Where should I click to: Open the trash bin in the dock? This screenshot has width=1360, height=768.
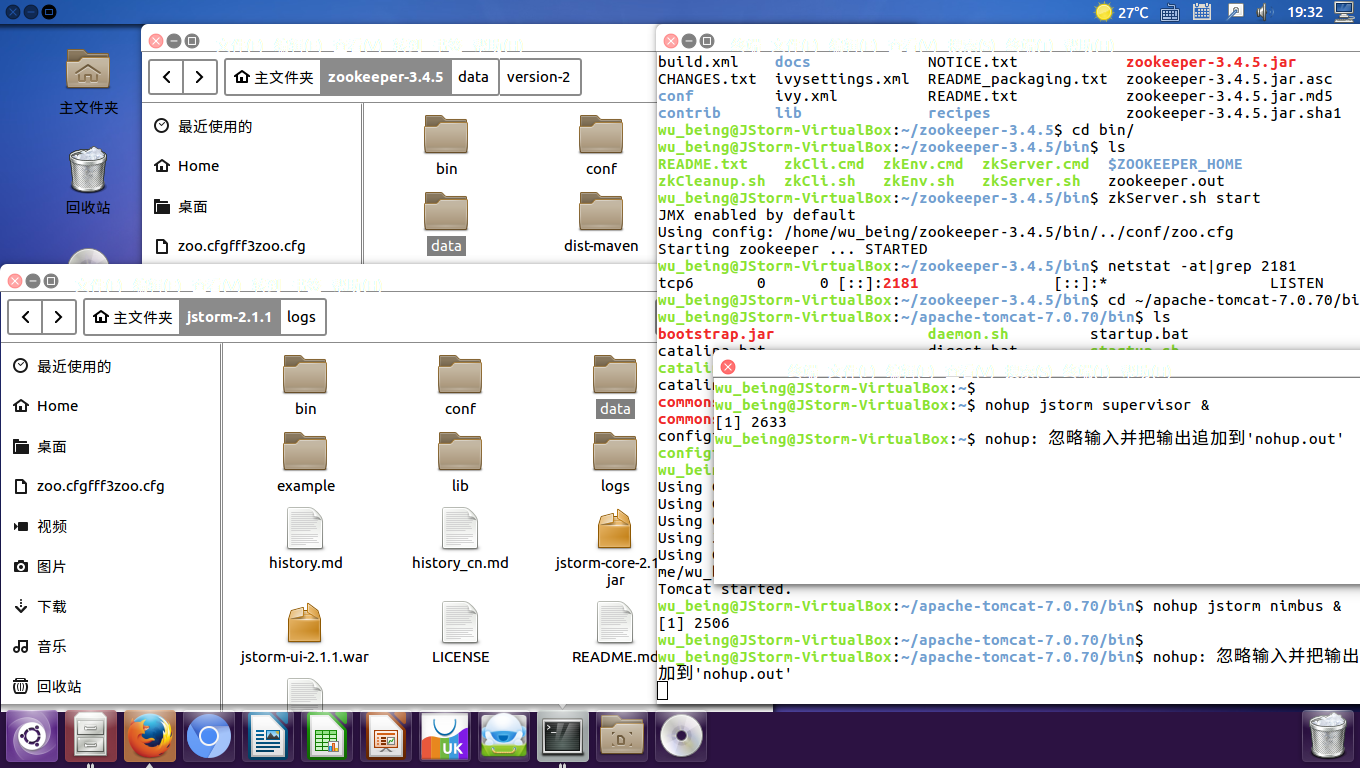coord(1327,738)
